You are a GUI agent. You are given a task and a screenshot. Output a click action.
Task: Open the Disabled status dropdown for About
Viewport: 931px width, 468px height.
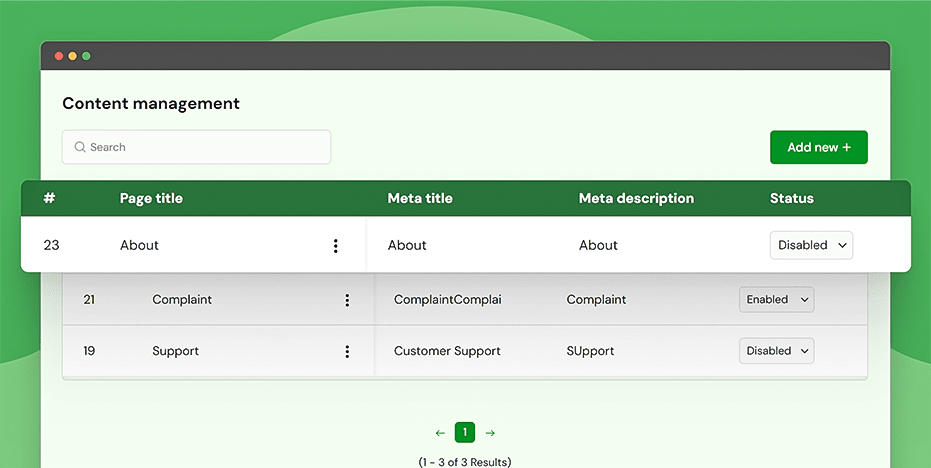click(x=811, y=245)
